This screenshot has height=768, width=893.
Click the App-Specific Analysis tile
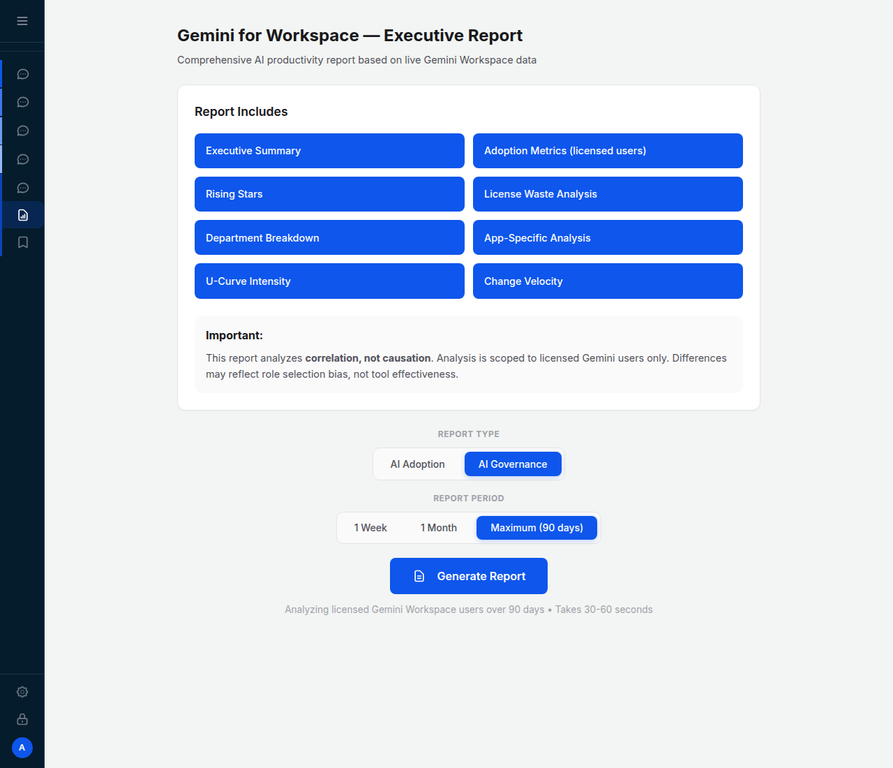tap(608, 237)
